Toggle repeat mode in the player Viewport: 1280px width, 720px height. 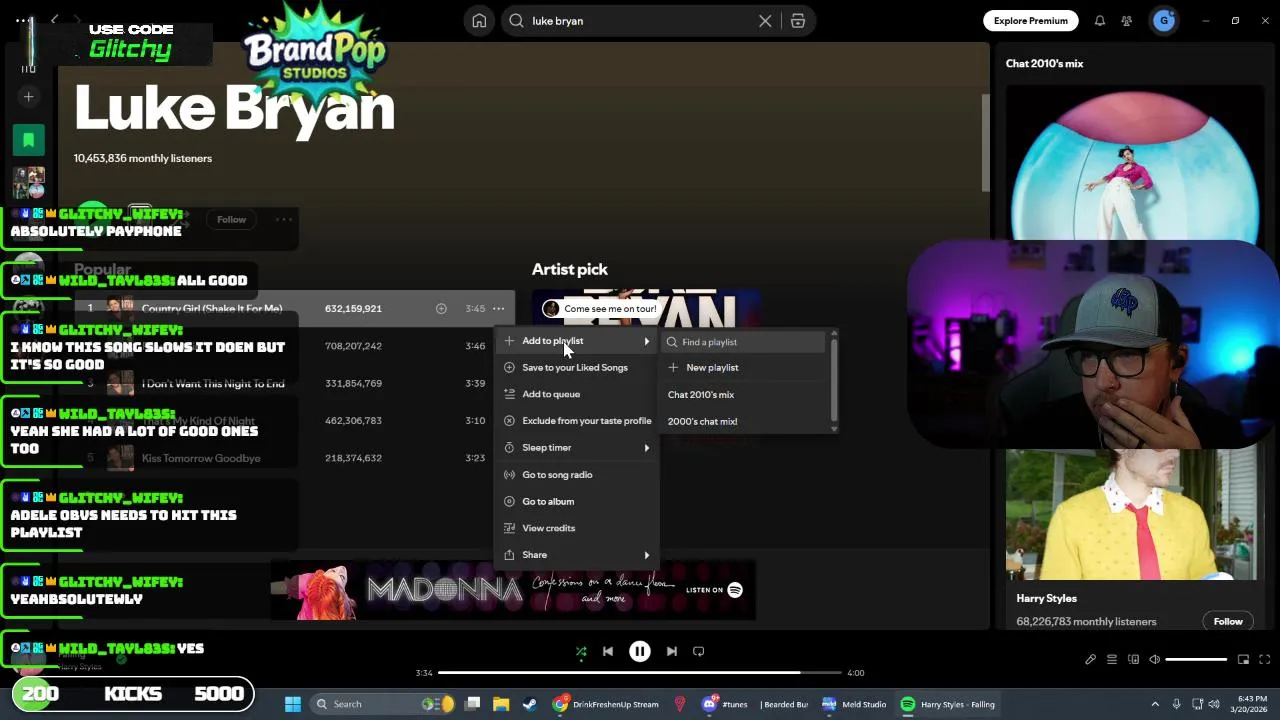699,651
